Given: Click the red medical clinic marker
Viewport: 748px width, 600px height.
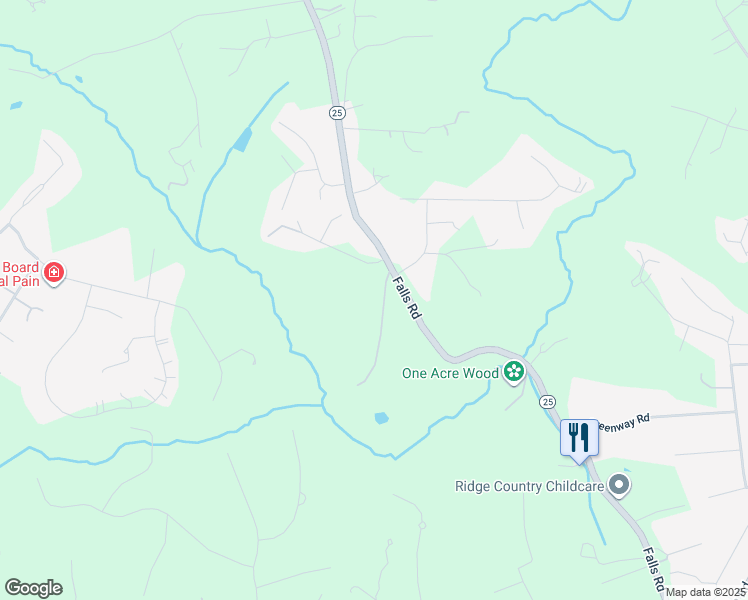Looking at the screenshot, I should pos(54,273).
